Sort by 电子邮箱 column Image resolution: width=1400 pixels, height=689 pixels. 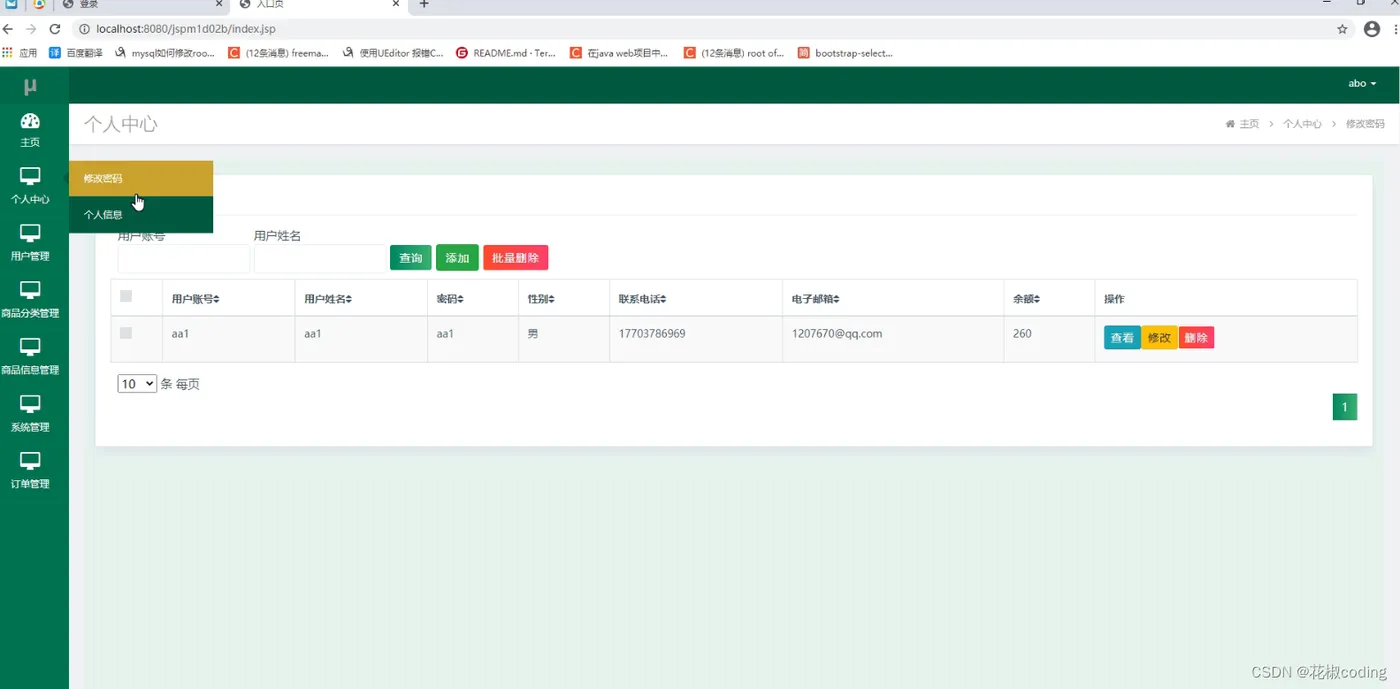(x=816, y=299)
